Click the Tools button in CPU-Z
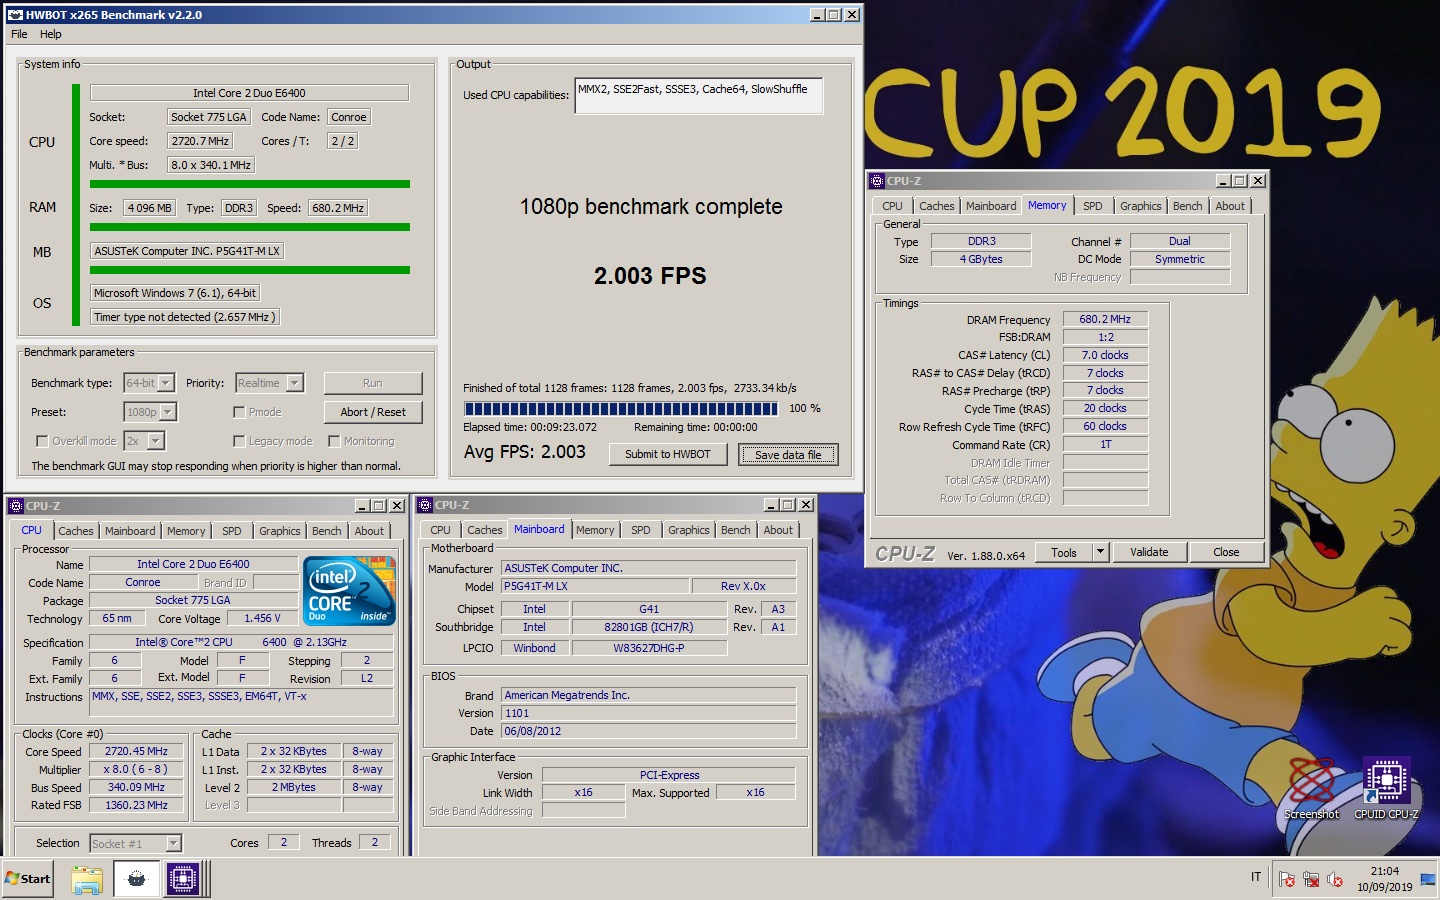 [1064, 552]
